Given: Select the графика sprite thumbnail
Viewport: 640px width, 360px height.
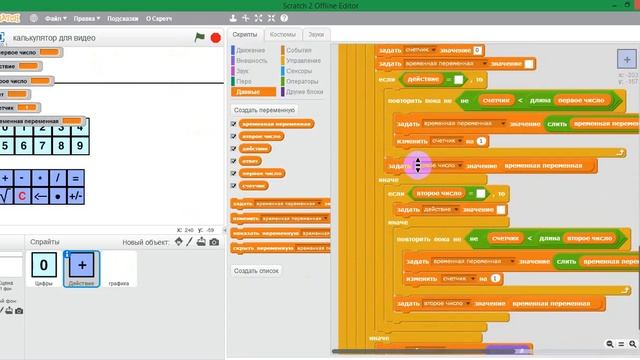Looking at the screenshot, I should (119, 269).
